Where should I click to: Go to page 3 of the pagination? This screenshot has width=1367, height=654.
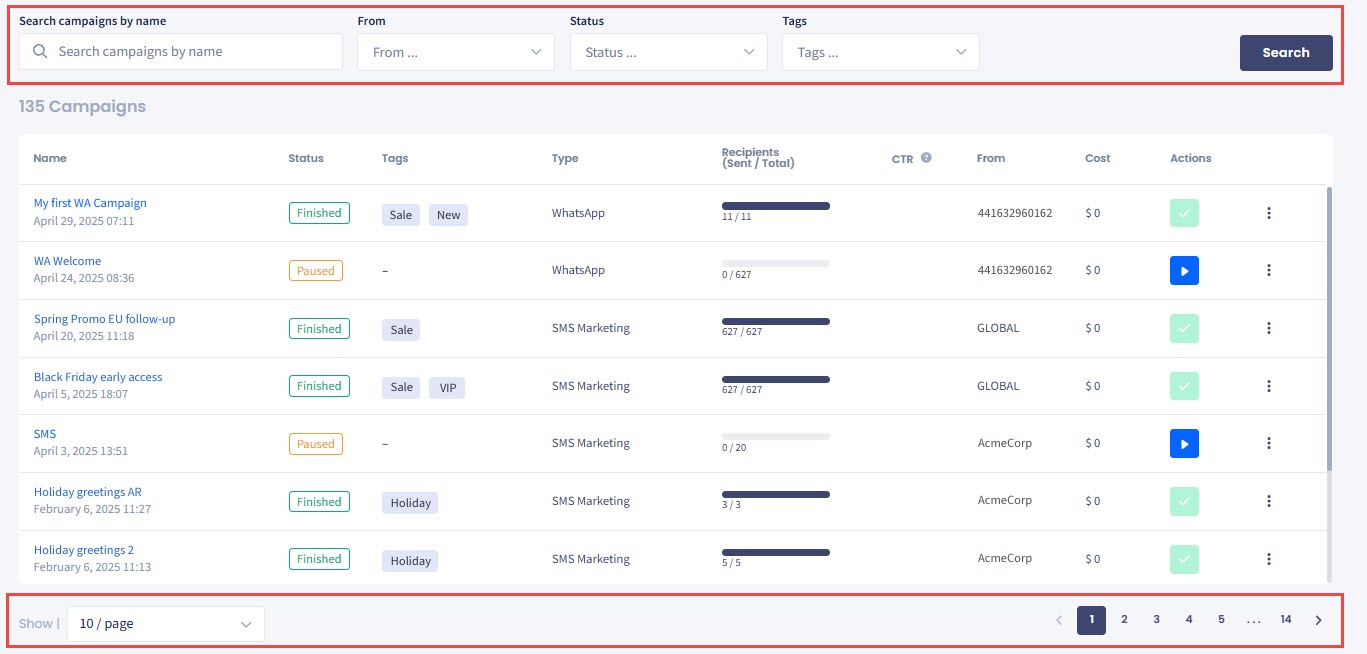click(x=1156, y=620)
